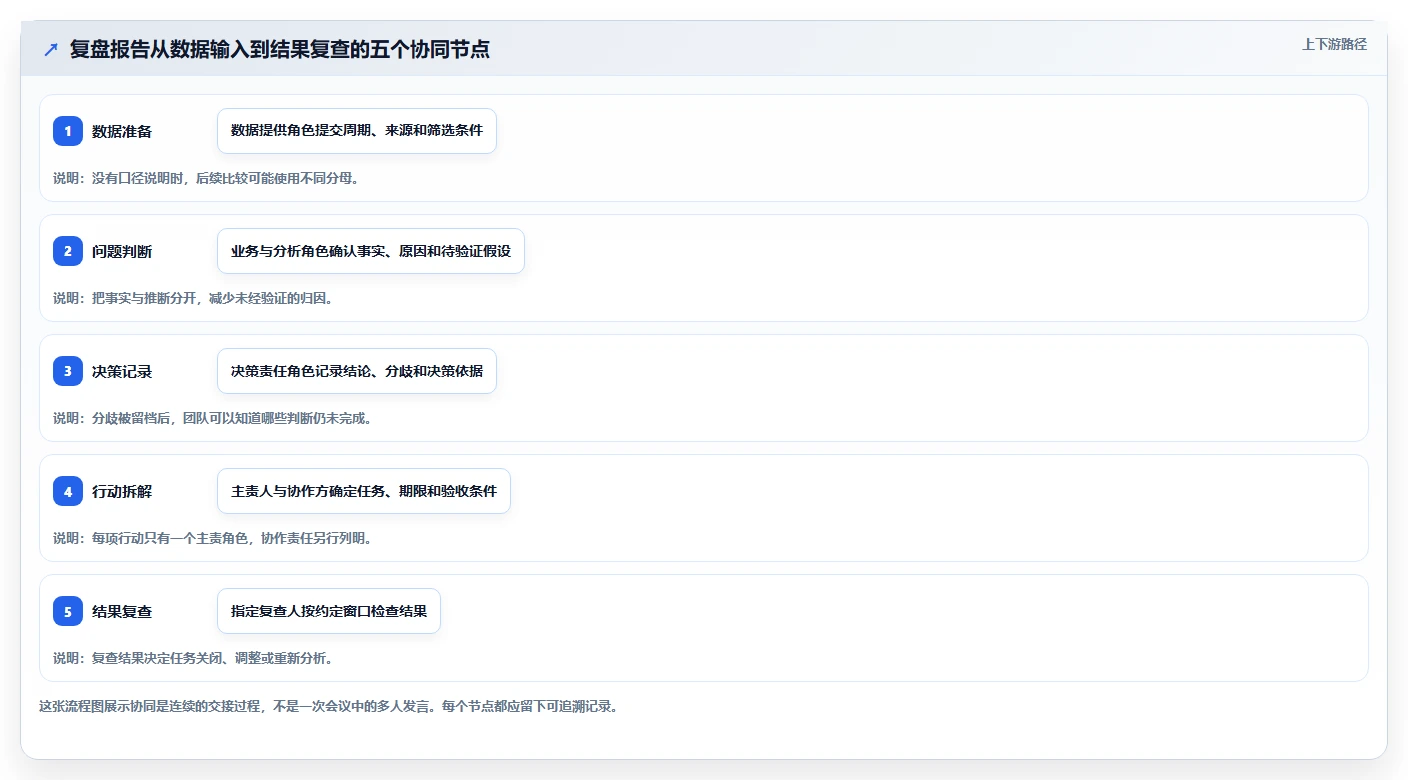Open the 主责人与协作方确定任务、期限和验收条件 box
The width and height of the screenshot is (1408, 780).
(x=364, y=491)
